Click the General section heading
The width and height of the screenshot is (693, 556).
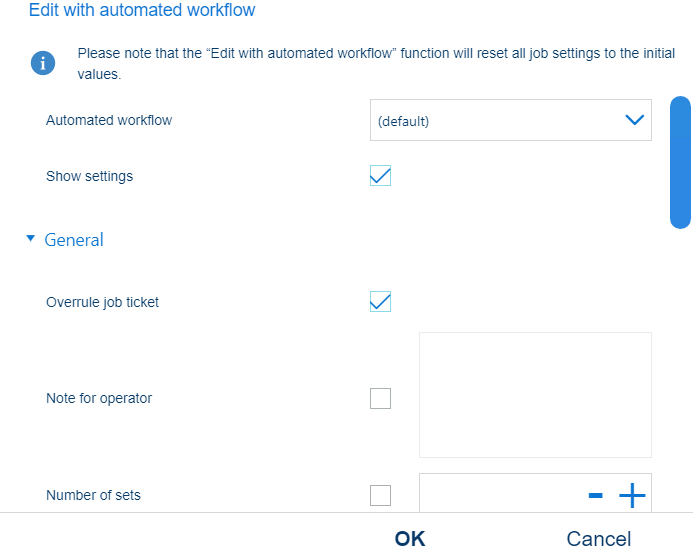74,240
